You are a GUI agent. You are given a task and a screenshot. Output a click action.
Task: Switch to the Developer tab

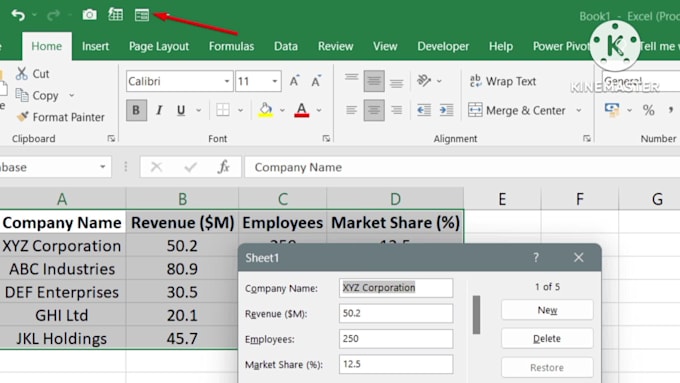(443, 46)
